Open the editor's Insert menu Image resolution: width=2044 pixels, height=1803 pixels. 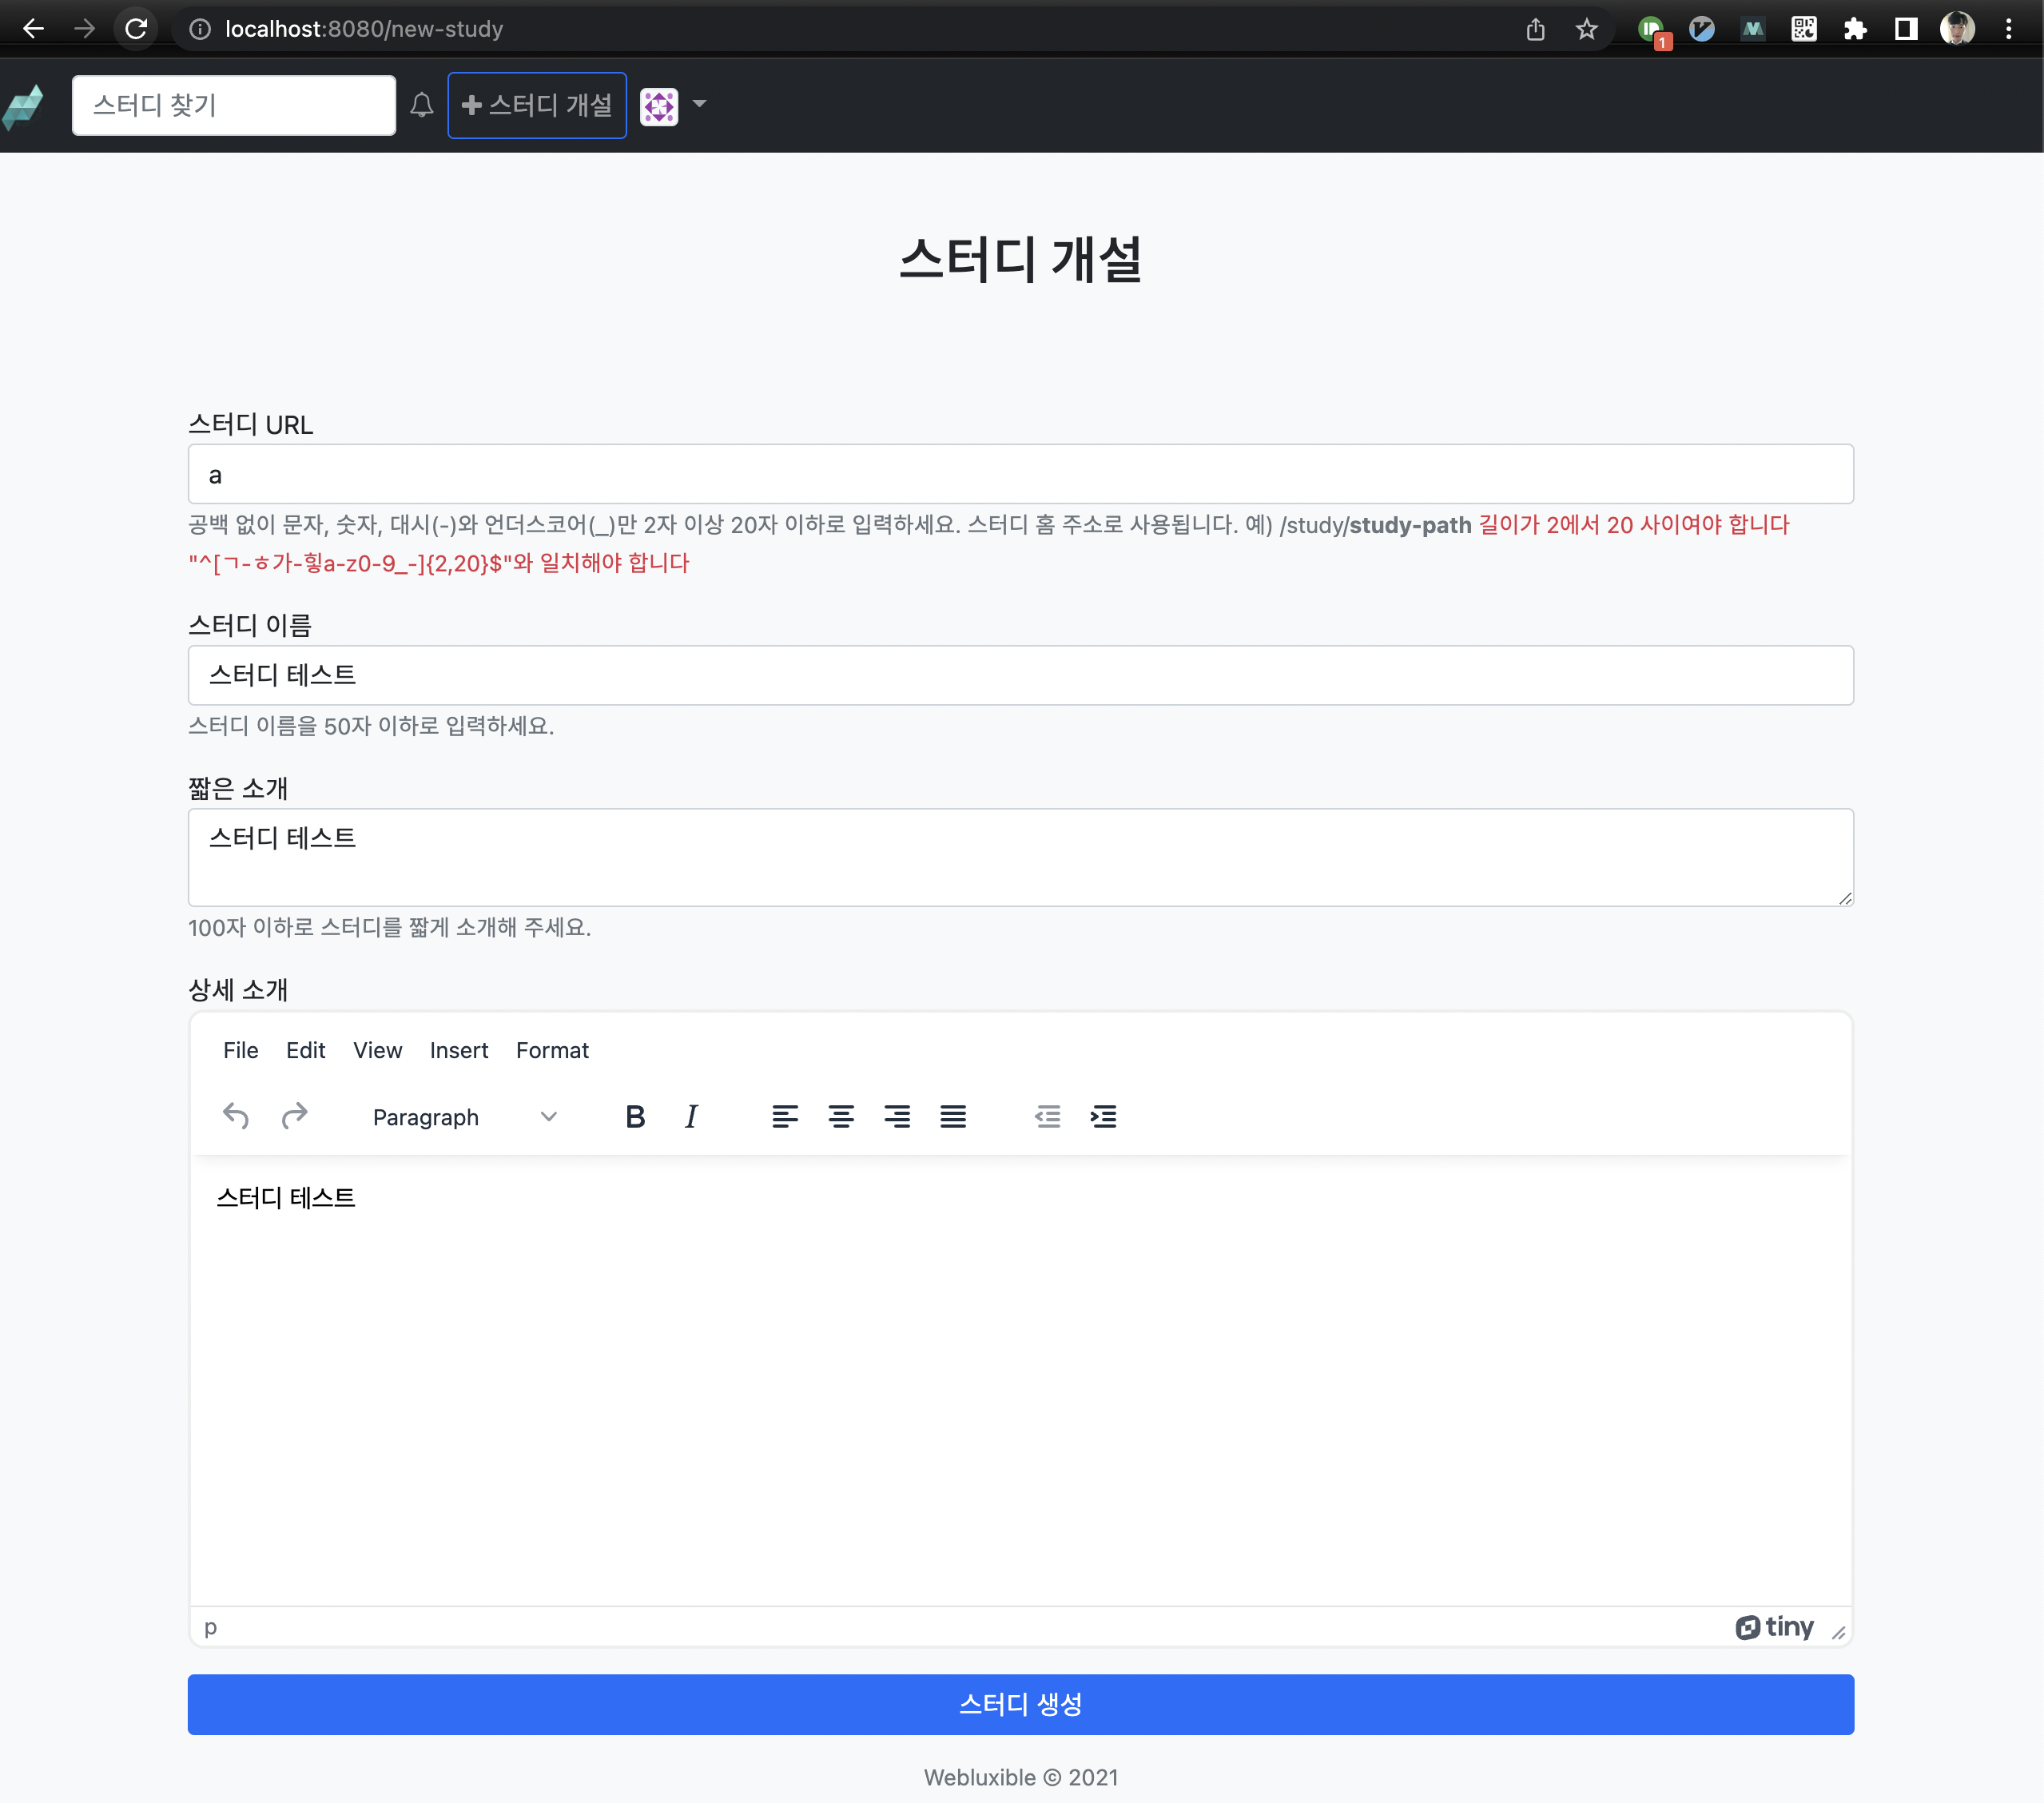coord(458,1050)
